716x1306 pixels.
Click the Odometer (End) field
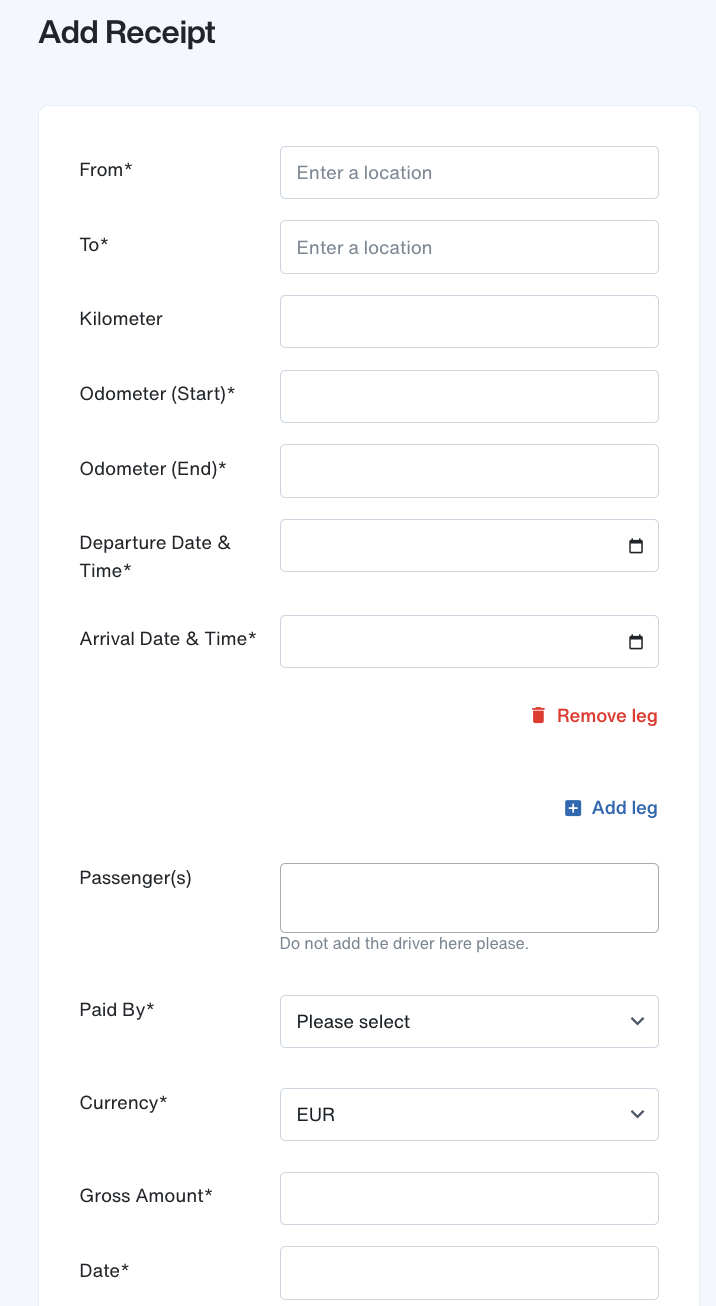469,471
